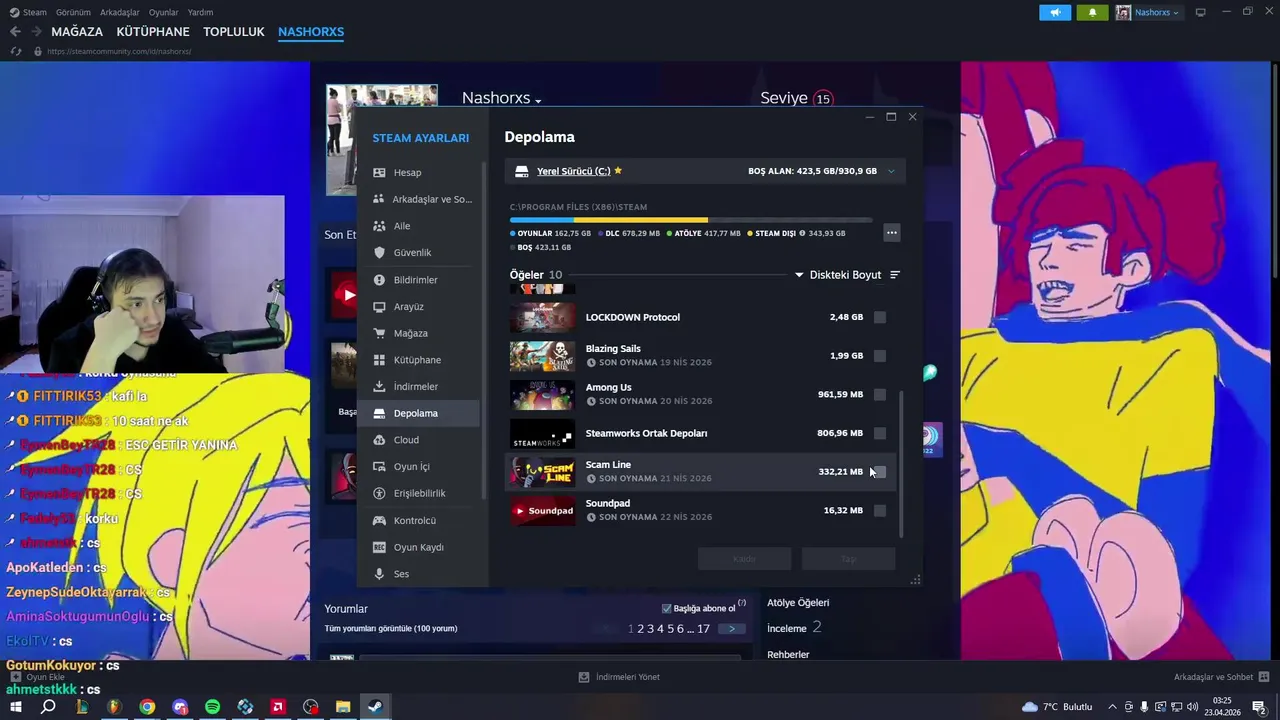Tick the Scam Line checkbox
The width and height of the screenshot is (1280, 720).
880,472
